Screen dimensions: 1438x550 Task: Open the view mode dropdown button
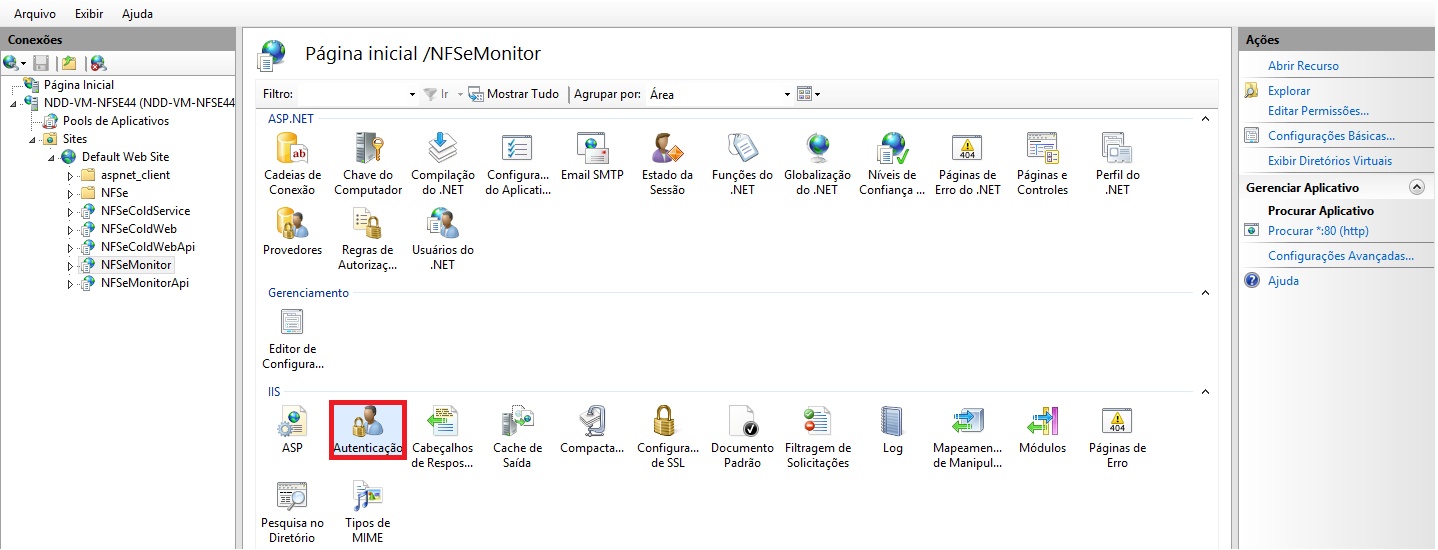[x=809, y=94]
